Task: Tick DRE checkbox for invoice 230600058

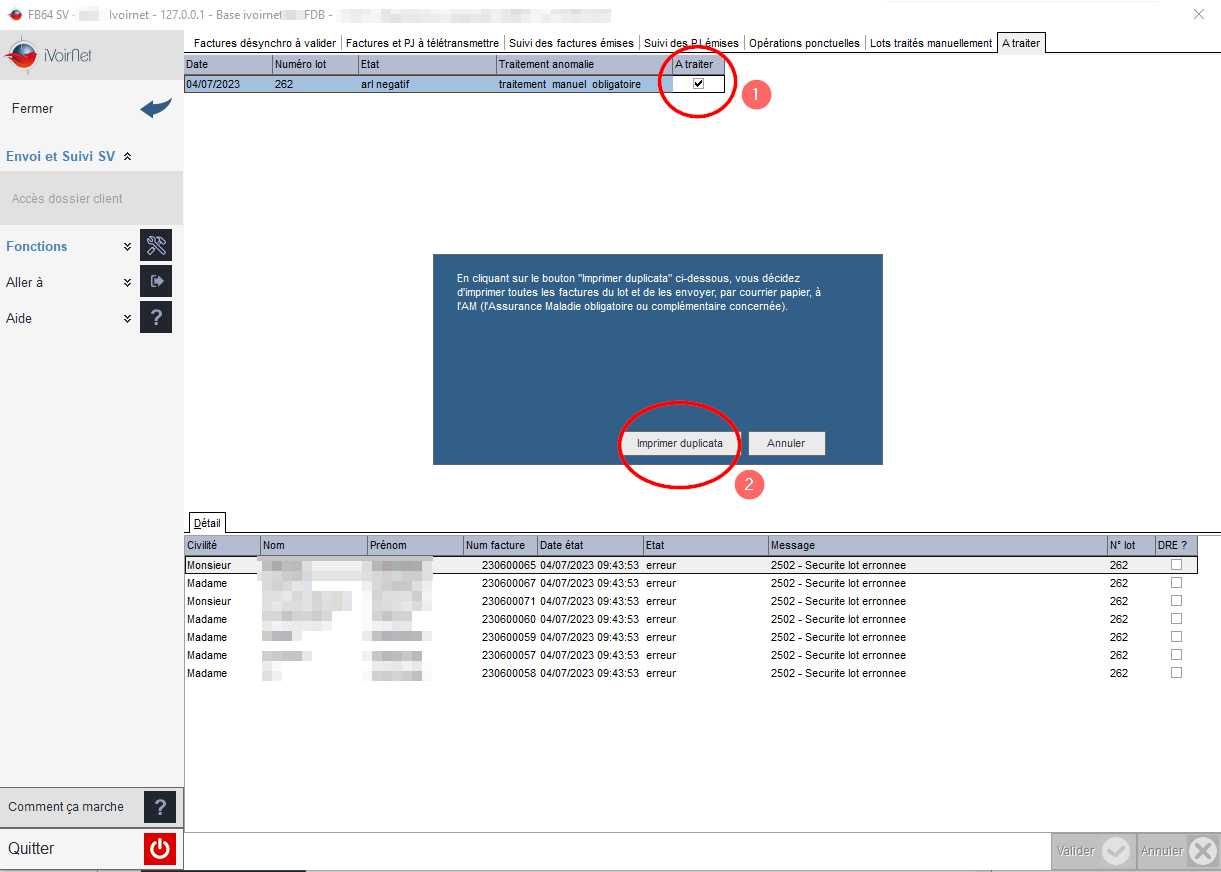Action: click(1176, 673)
